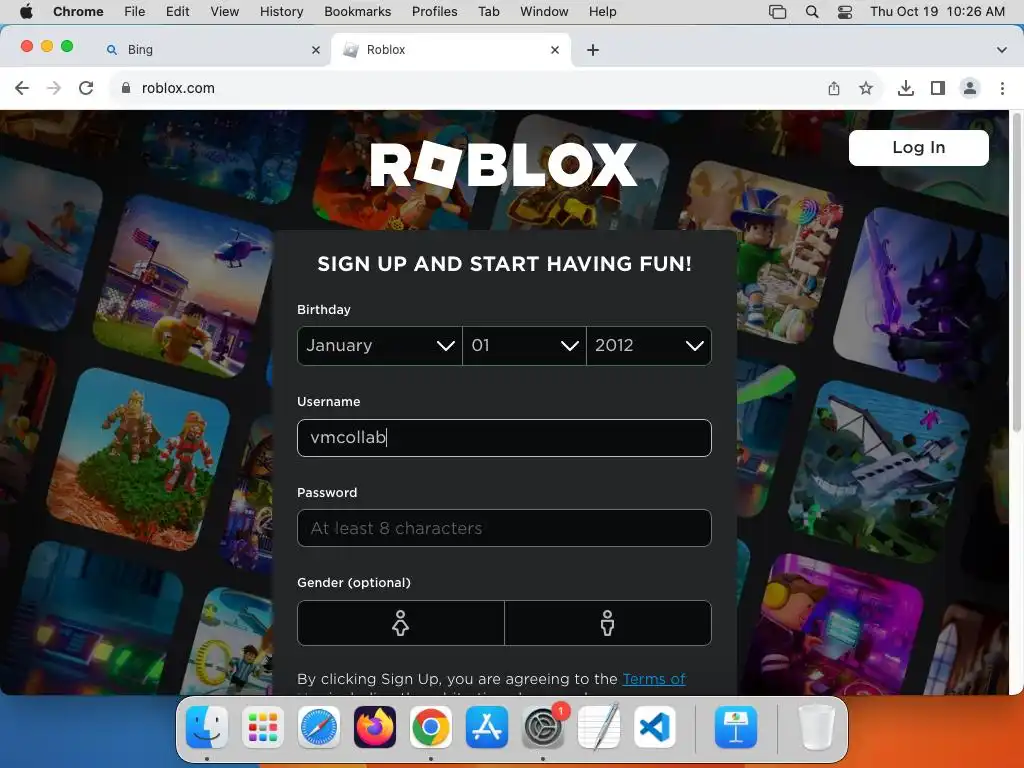Close the Roblox tab
Image resolution: width=1024 pixels, height=768 pixels.
coord(555,50)
